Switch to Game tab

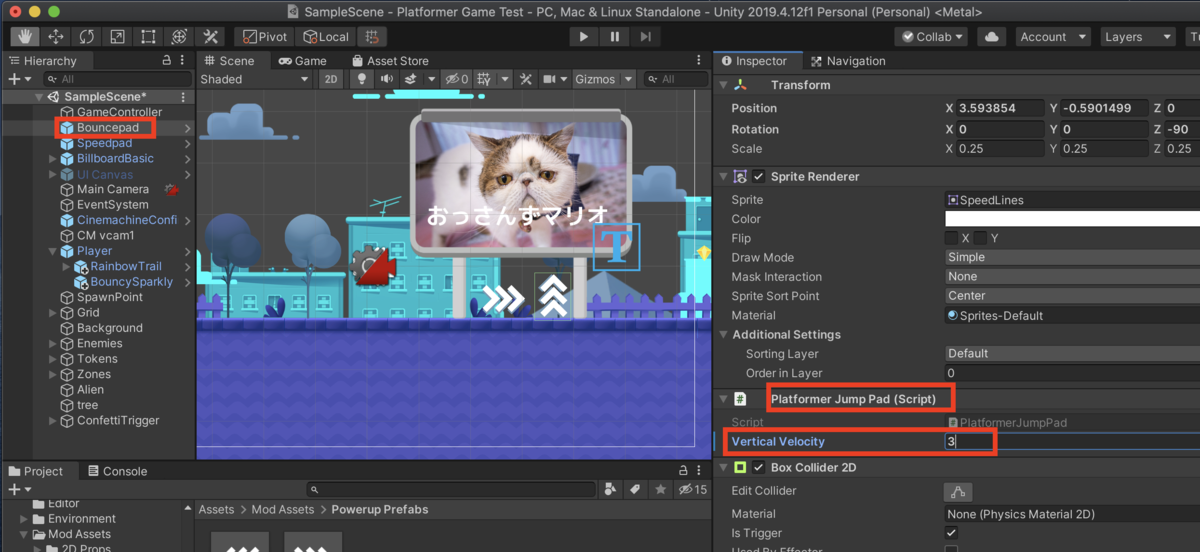point(303,61)
